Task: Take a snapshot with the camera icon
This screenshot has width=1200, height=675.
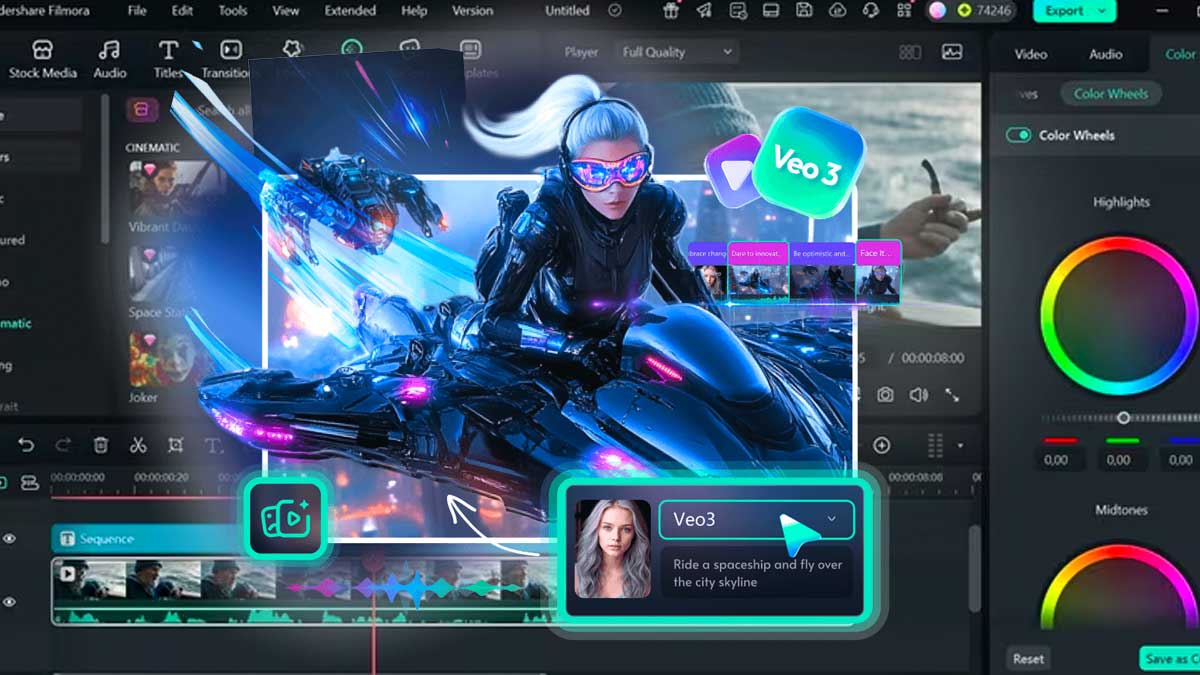Action: click(x=886, y=396)
